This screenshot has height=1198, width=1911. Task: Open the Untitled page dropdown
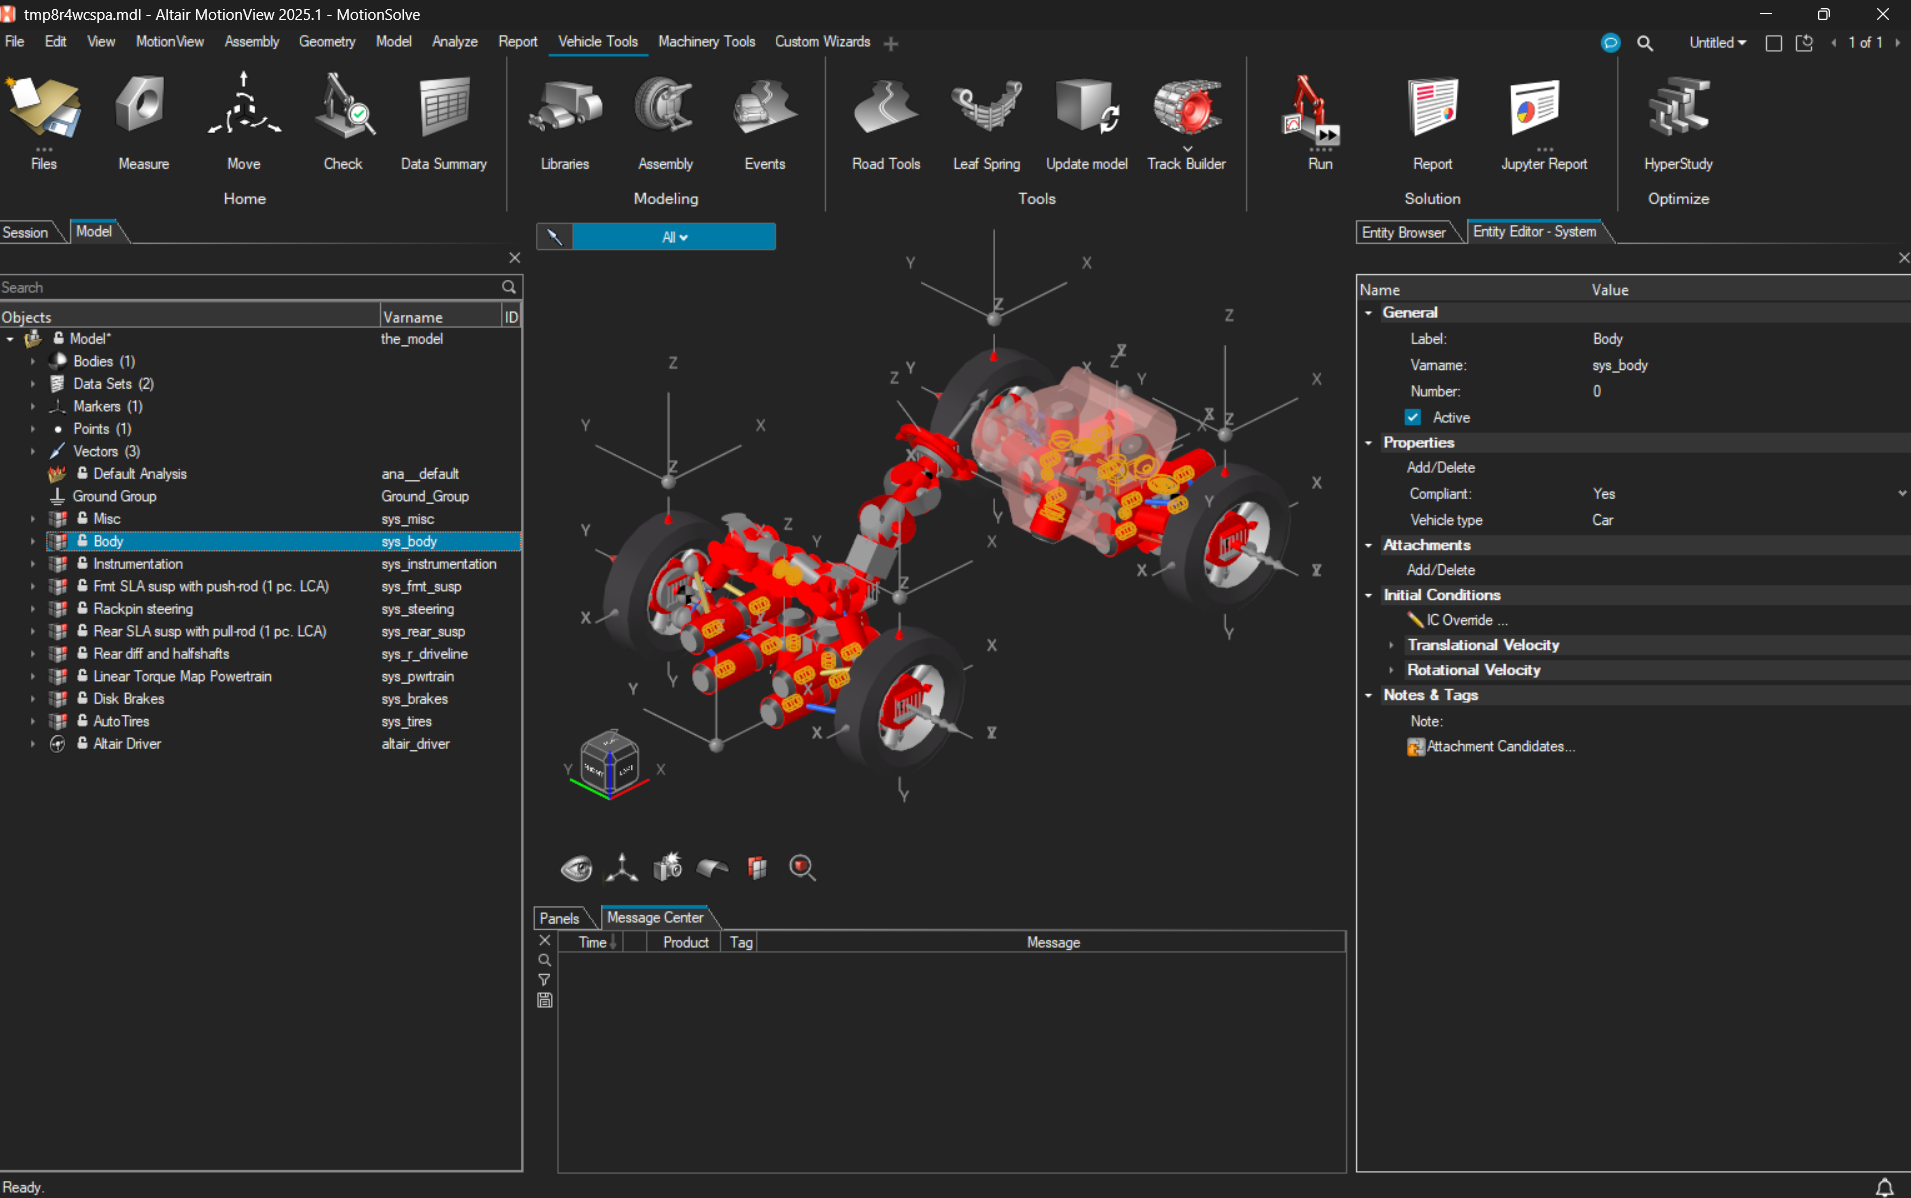(1717, 43)
